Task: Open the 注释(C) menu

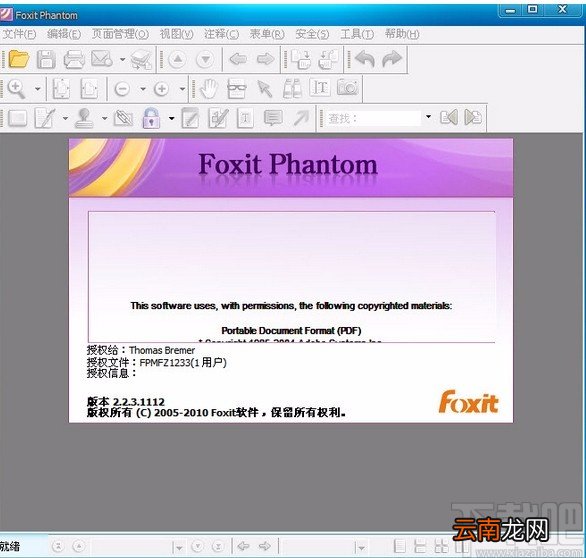Action: pos(221,34)
